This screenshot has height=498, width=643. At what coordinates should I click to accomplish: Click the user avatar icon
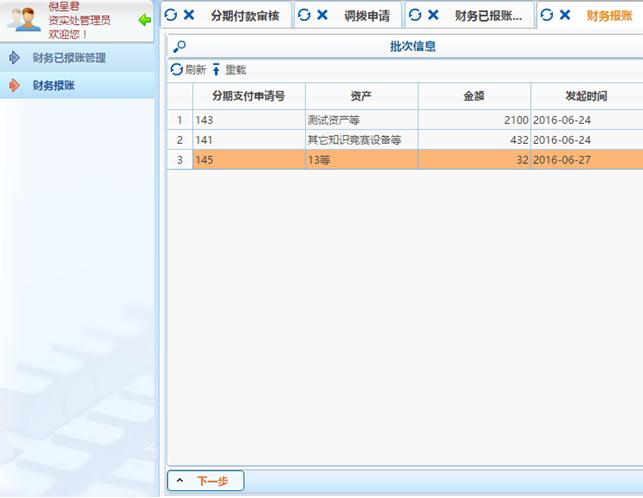point(23,19)
